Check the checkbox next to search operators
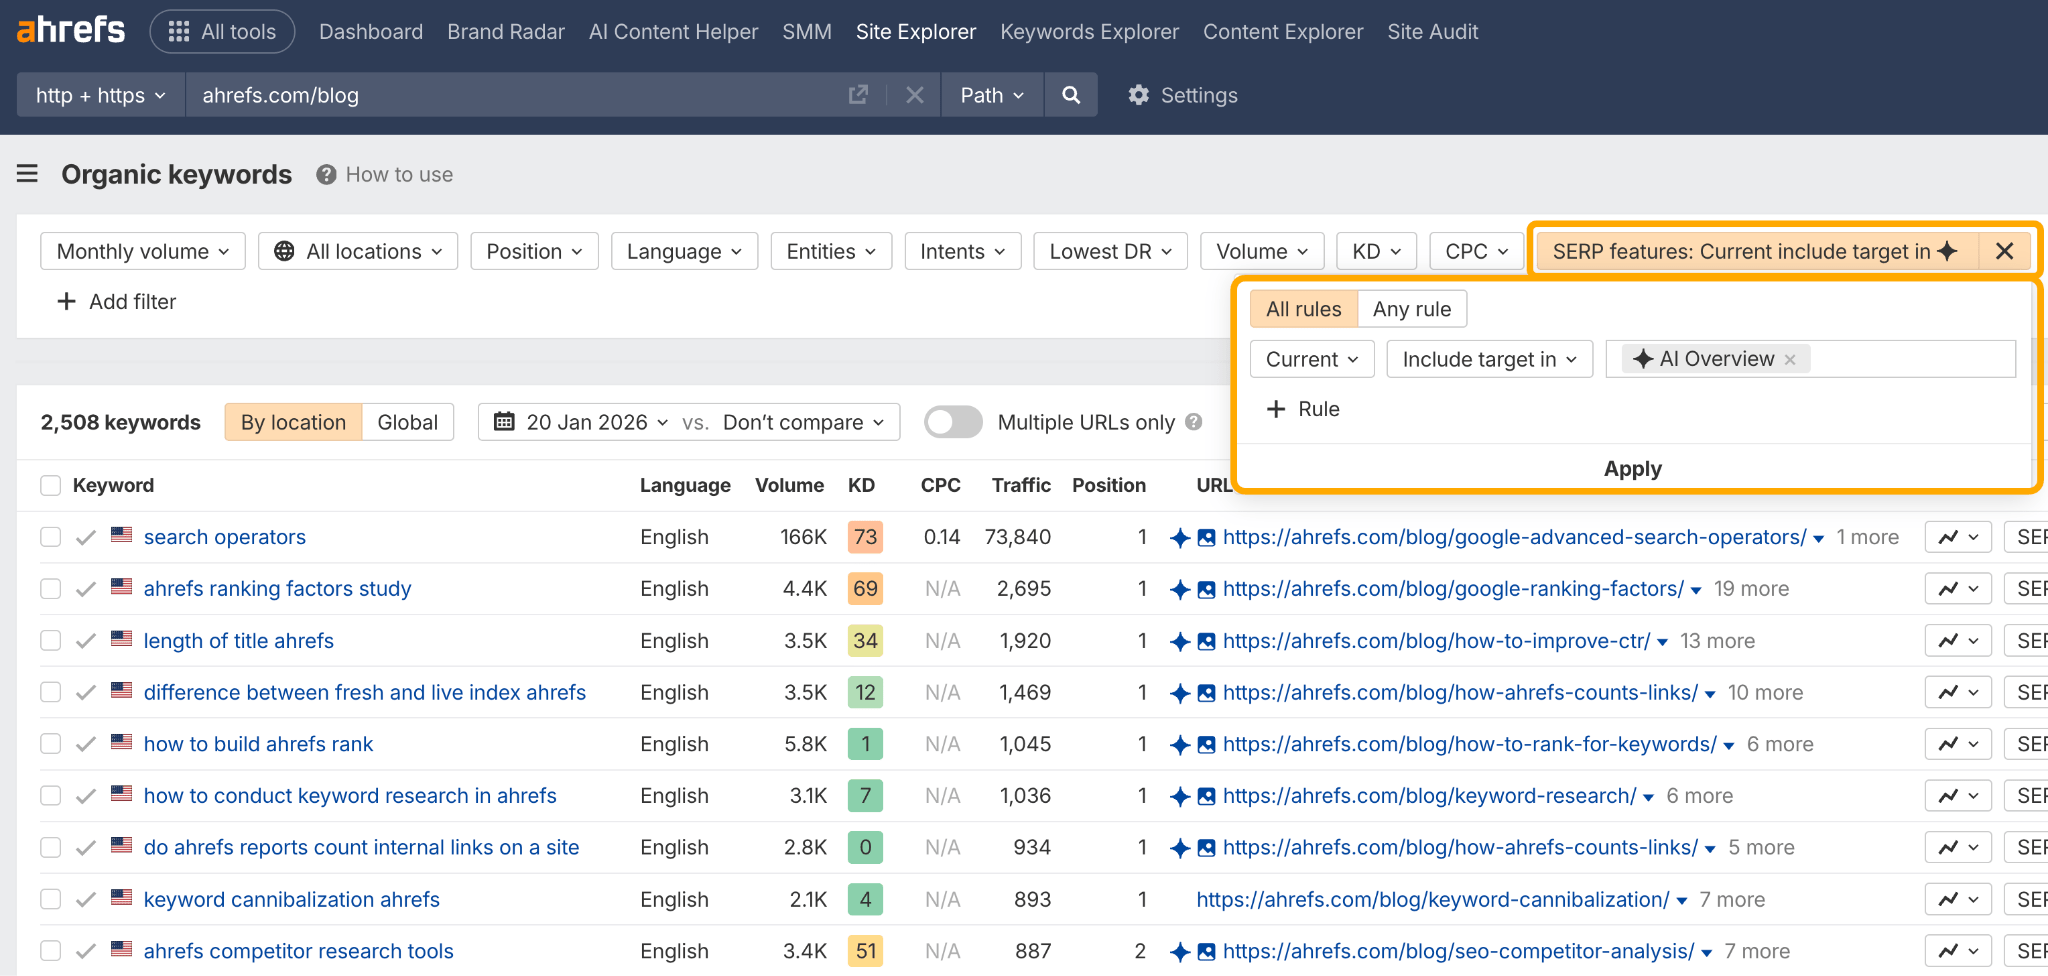Viewport: 2048px width, 976px height. click(50, 537)
